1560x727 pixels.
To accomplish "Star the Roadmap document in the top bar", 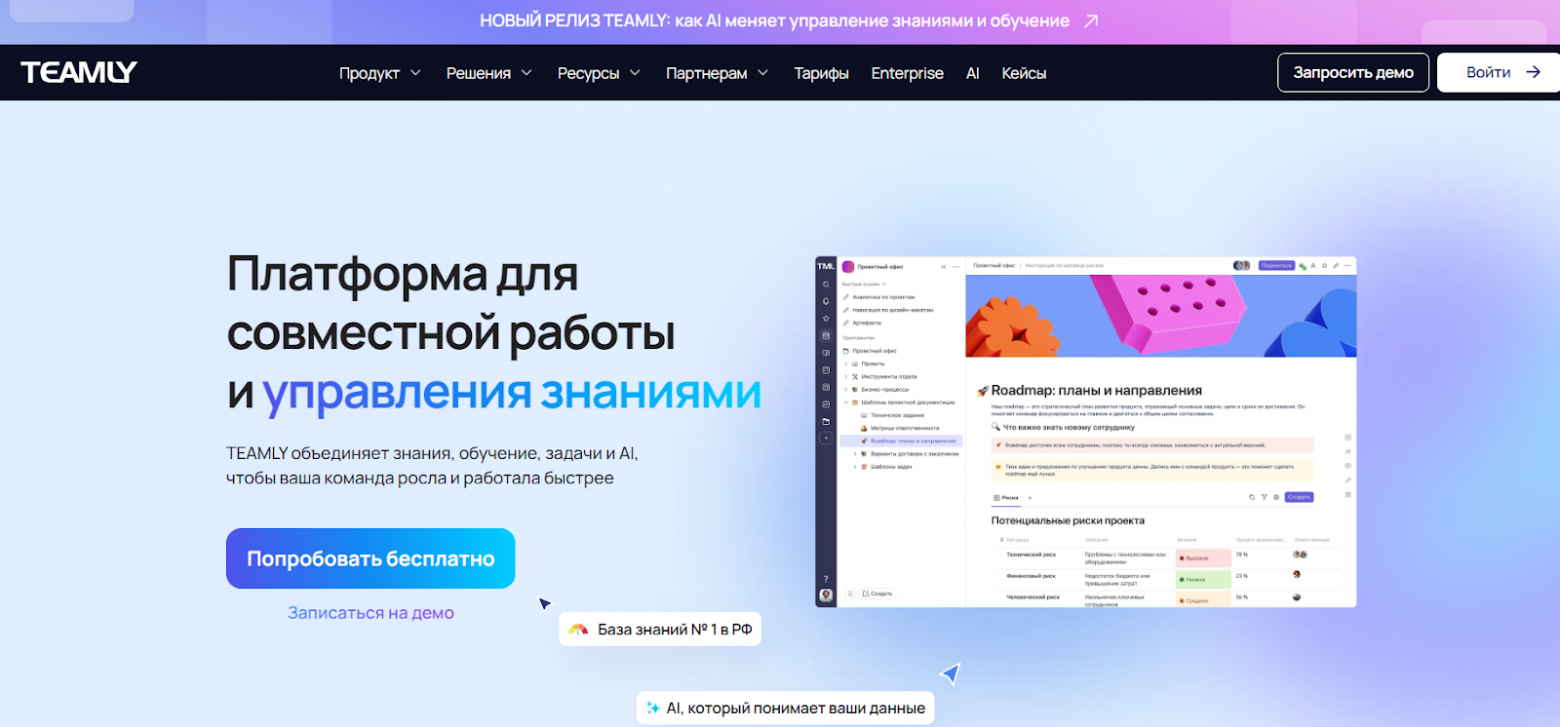I will pyautogui.click(x=1324, y=265).
